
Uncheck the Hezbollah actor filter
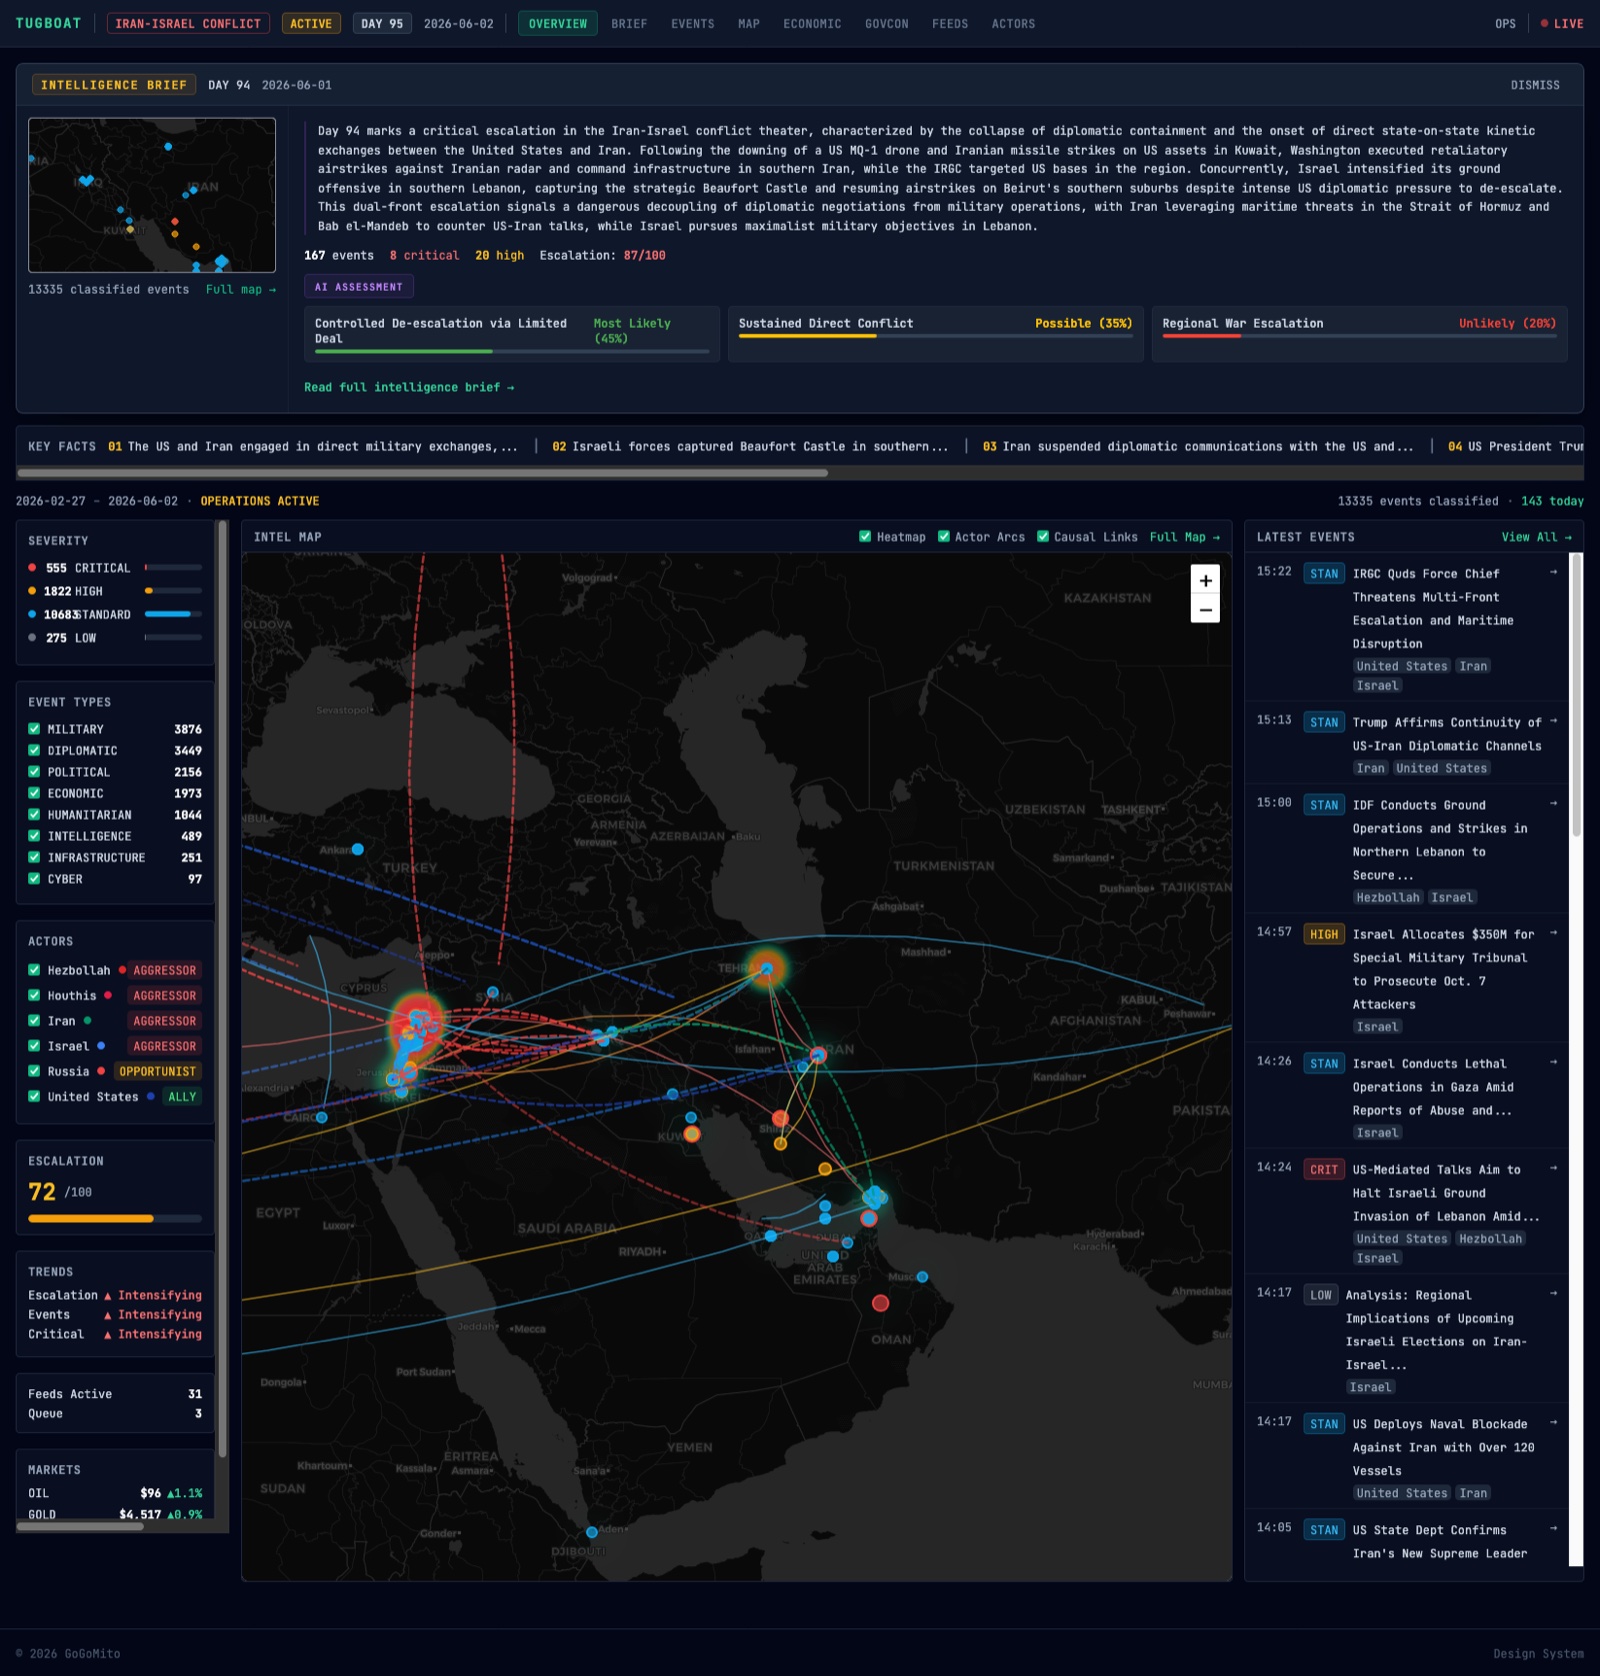[34, 970]
